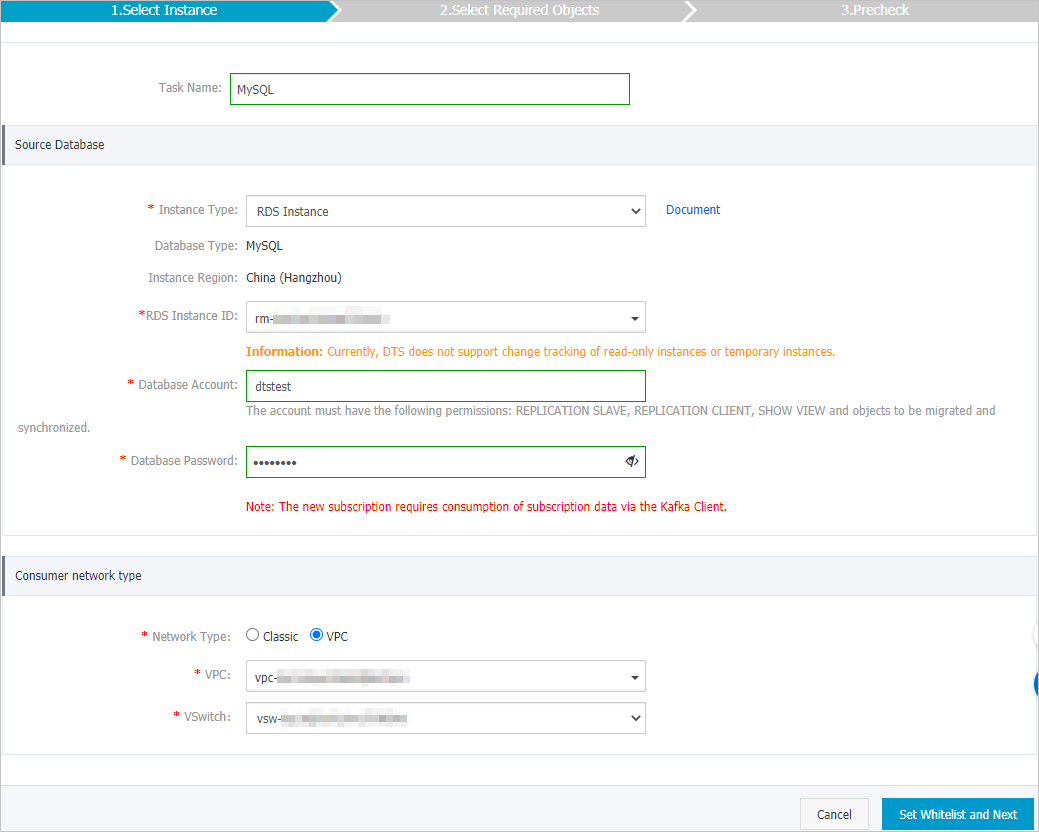Click the Source Database section header
Image resolution: width=1039 pixels, height=832 pixels.
pos(59,144)
